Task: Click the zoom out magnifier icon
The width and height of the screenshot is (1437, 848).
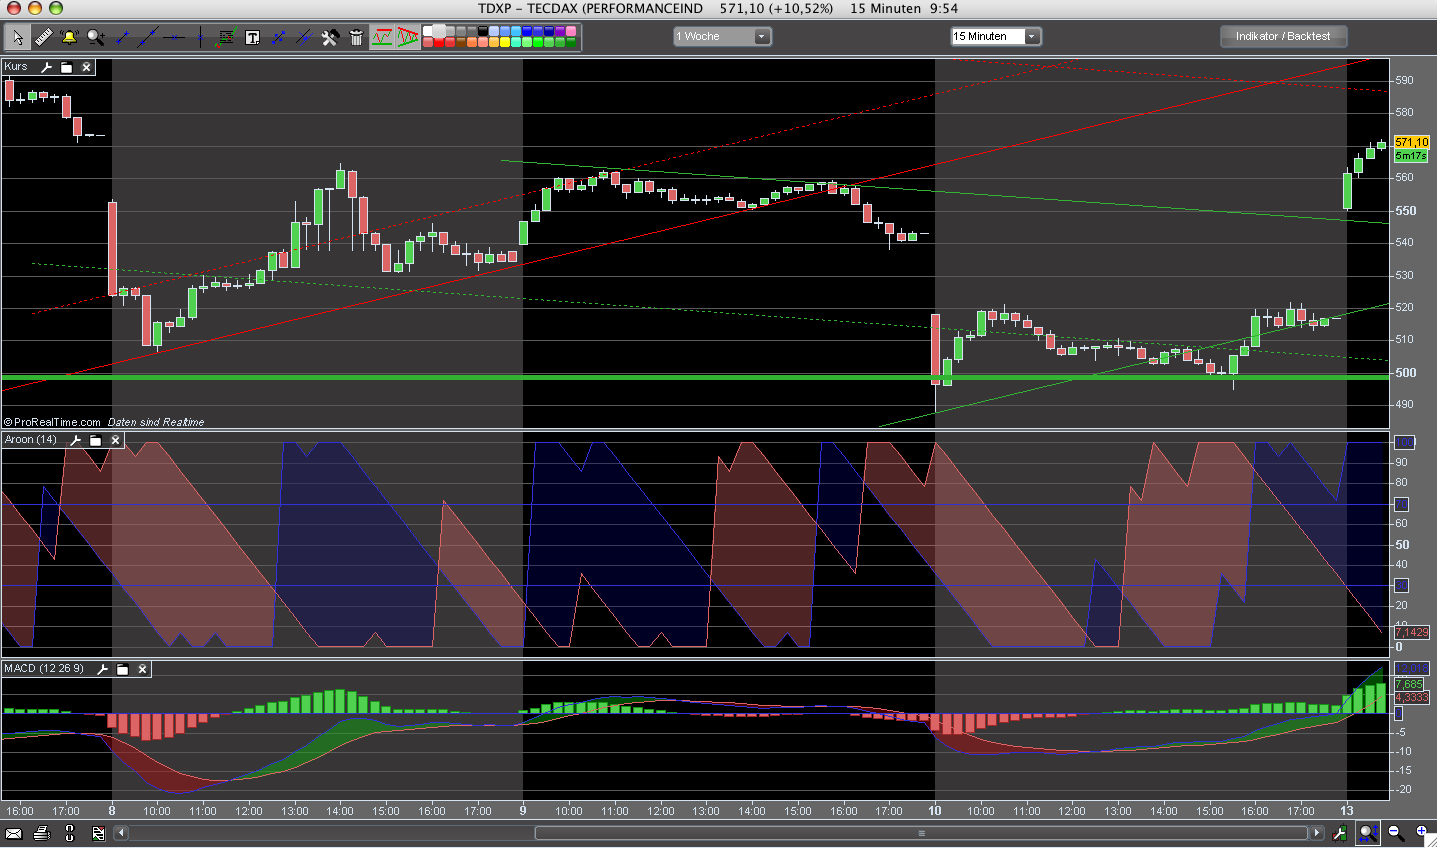Action: point(1396,833)
